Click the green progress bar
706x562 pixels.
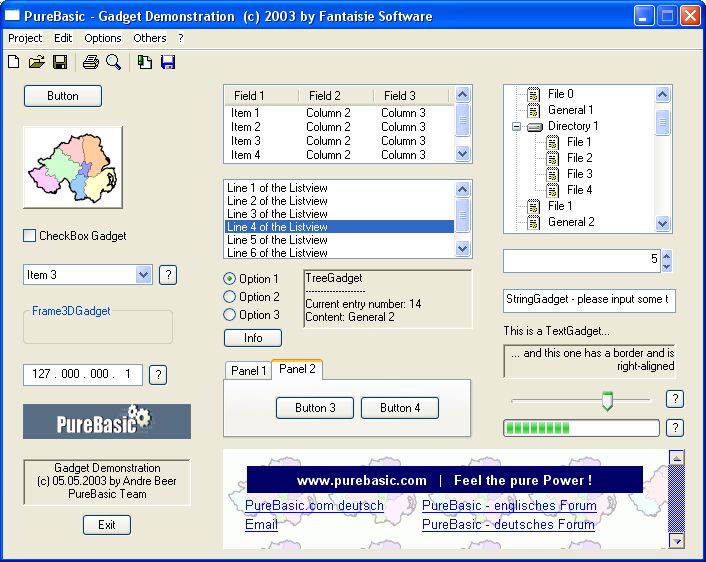[x=581, y=428]
